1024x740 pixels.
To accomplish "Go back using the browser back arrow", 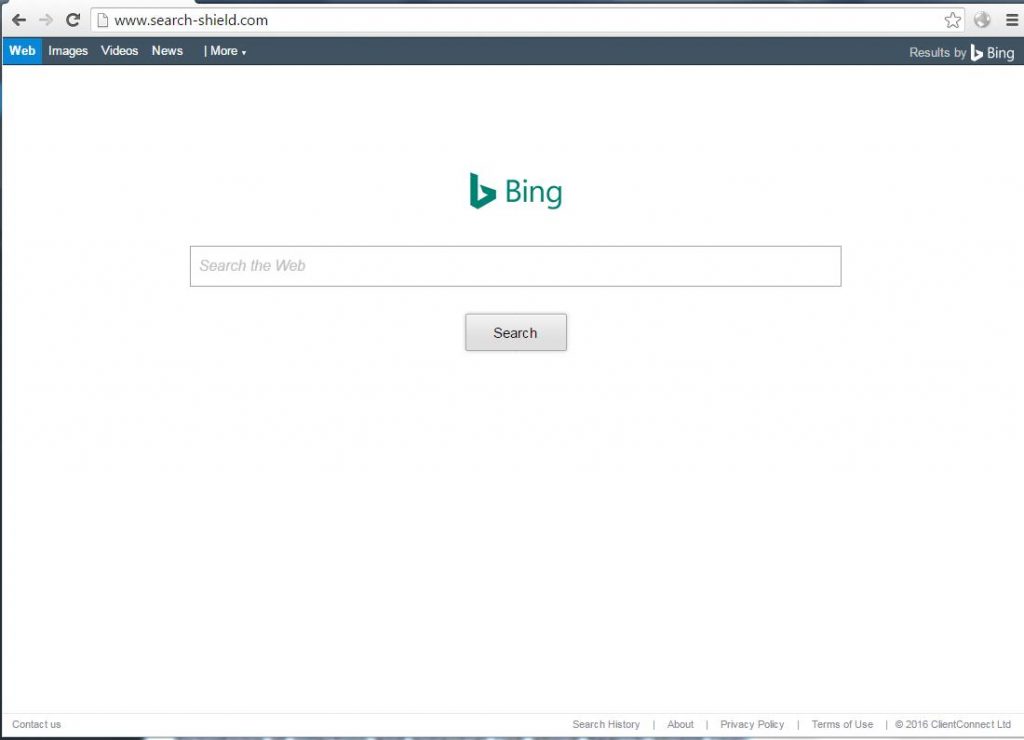I will click(x=19, y=20).
